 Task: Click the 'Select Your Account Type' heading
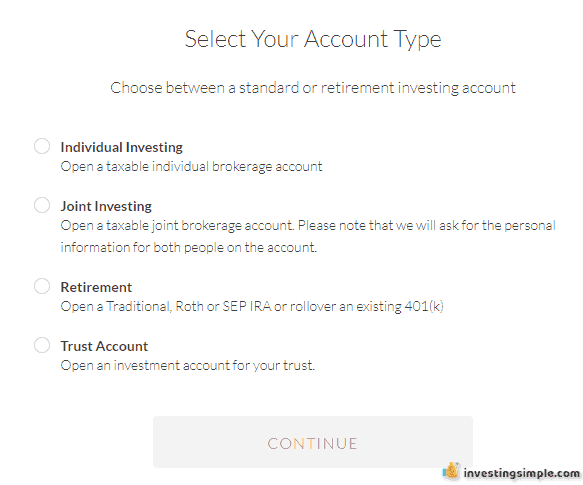click(x=313, y=39)
